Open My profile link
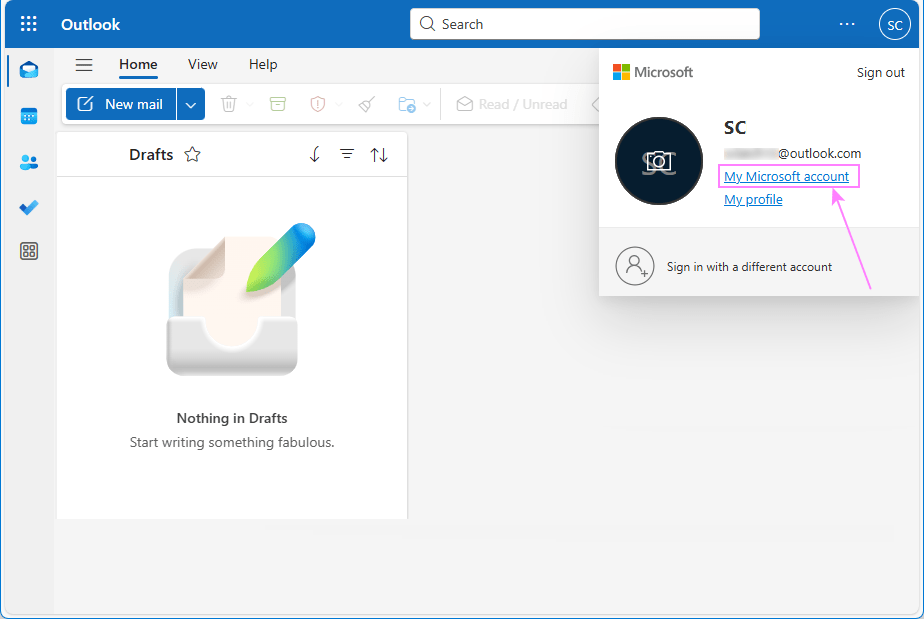 tap(753, 199)
